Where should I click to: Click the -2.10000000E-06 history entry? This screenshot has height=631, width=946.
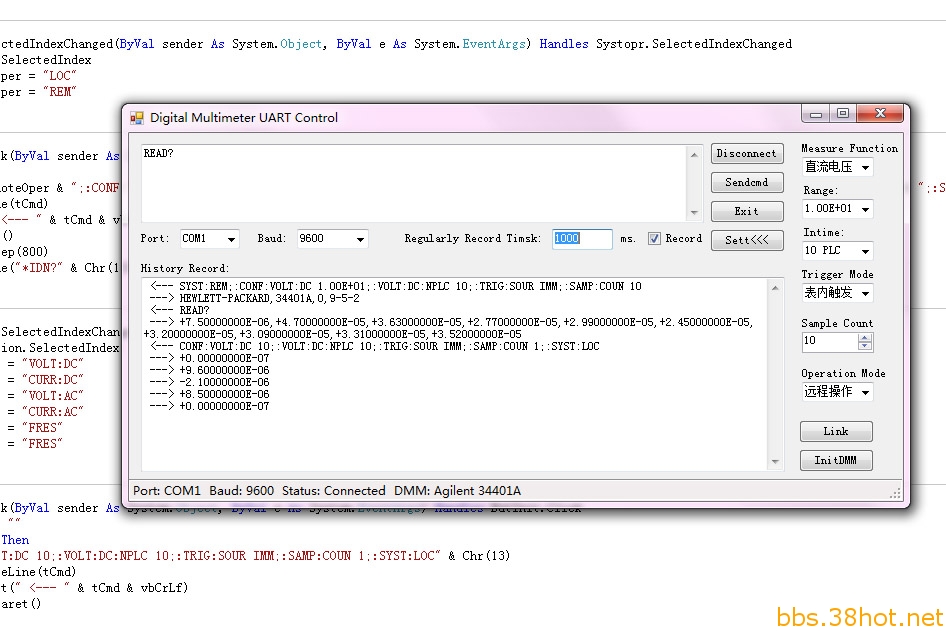[x=209, y=382]
